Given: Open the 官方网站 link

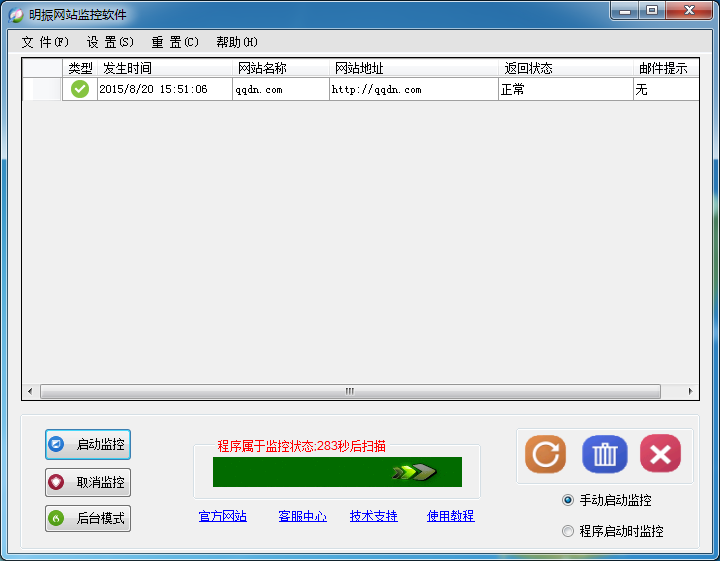Looking at the screenshot, I should (223, 516).
